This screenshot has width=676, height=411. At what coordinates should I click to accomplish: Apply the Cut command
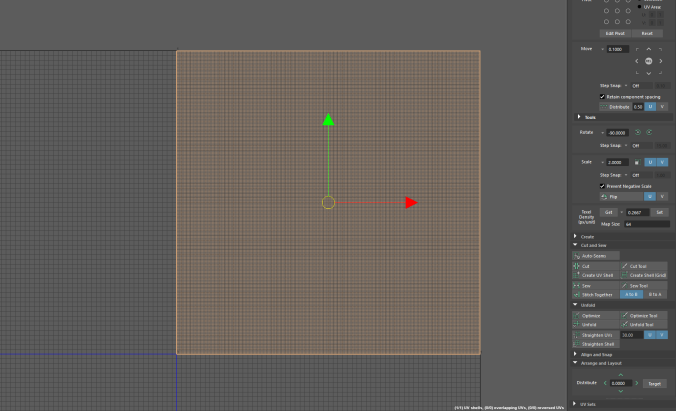[596, 266]
